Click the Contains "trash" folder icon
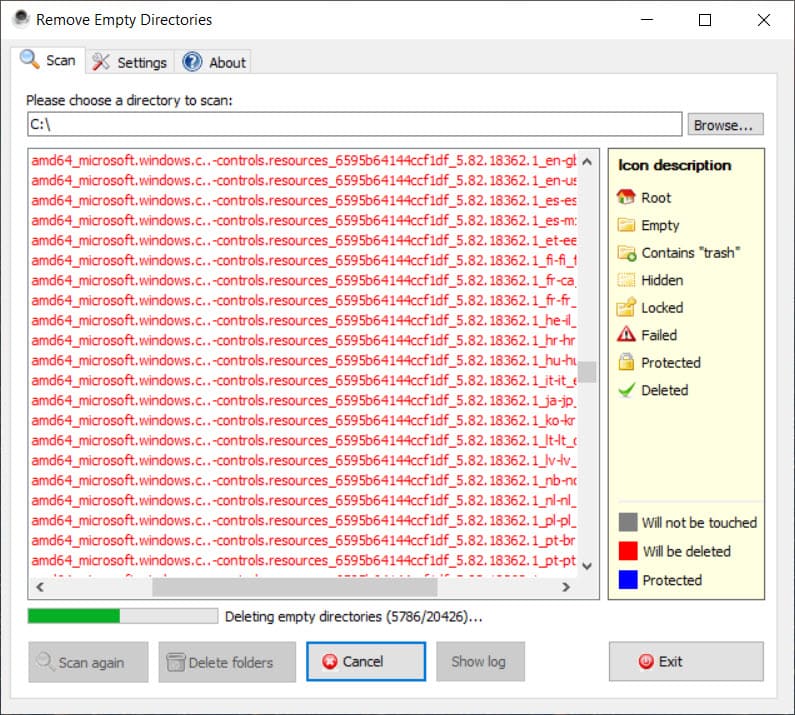This screenshot has height=715, width=795. [627, 253]
